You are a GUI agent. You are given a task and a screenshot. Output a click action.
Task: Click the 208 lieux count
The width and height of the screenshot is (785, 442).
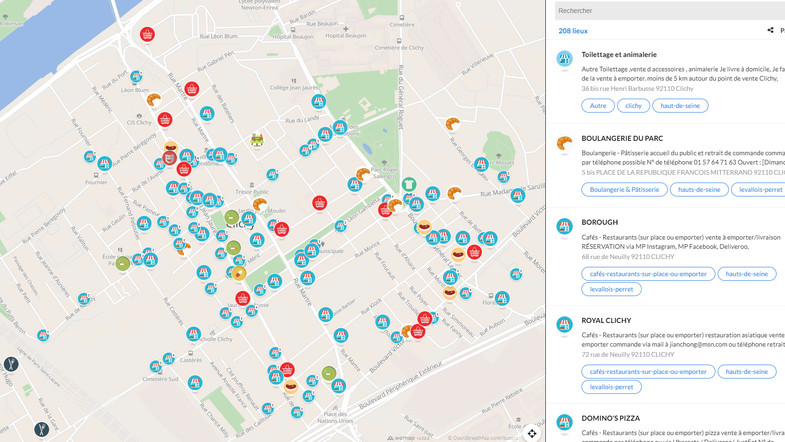(x=573, y=31)
